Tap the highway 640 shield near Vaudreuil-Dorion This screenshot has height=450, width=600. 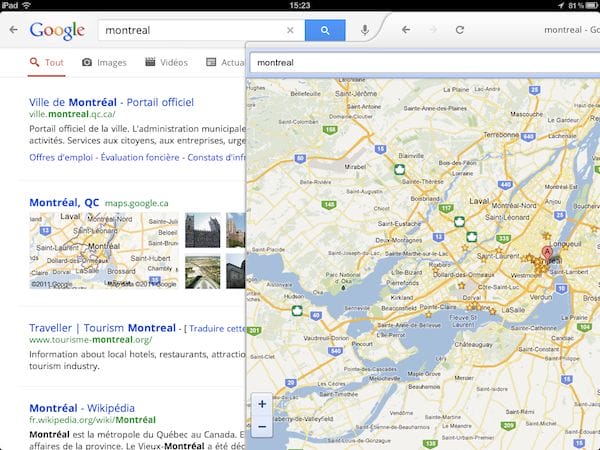[336, 351]
